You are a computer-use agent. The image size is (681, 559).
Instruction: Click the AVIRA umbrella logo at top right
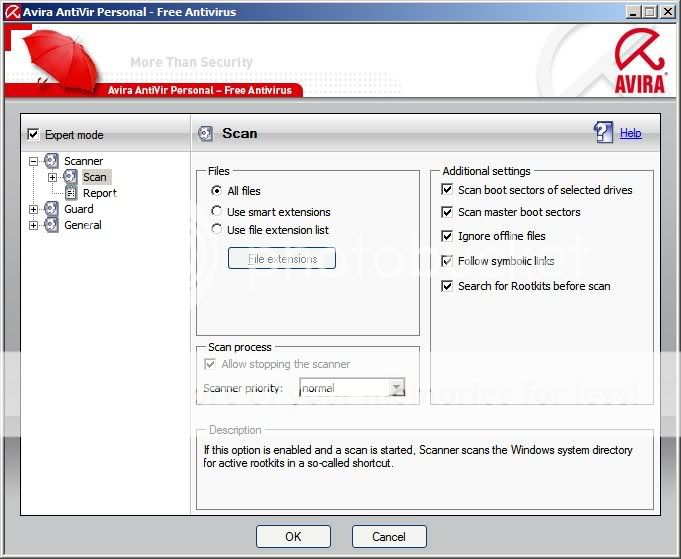640,61
